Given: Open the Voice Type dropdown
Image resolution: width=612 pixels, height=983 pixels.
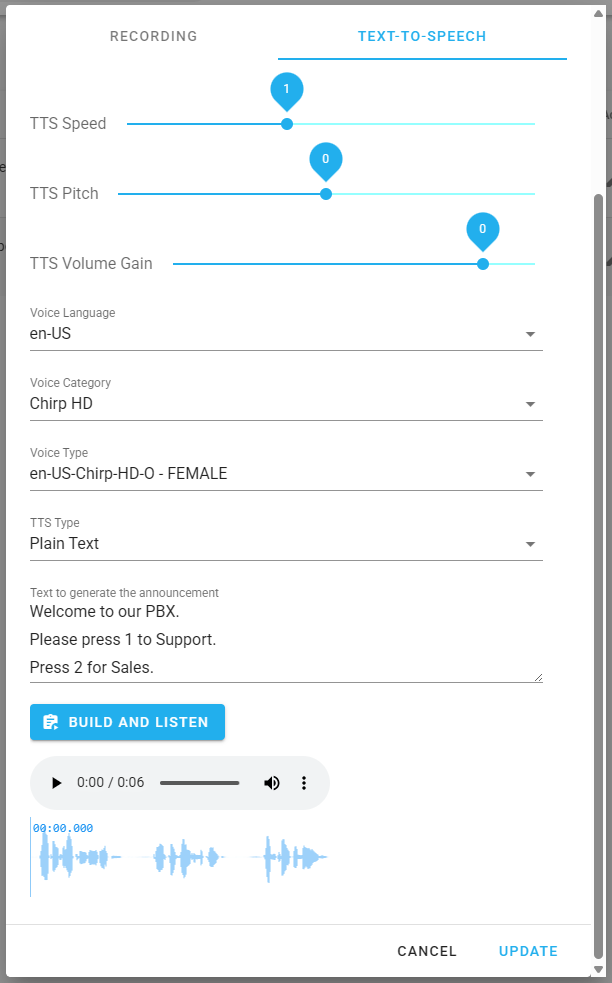Looking at the screenshot, I should [286, 473].
